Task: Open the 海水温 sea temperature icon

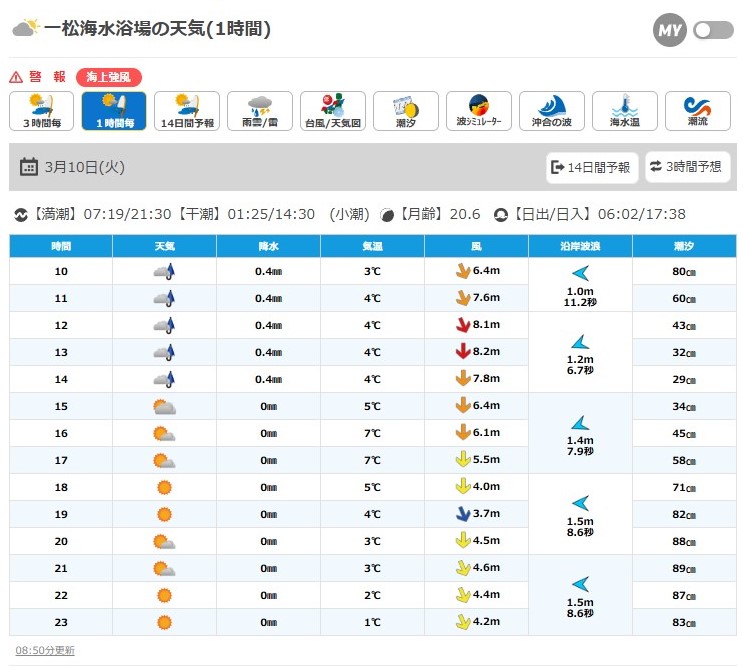Action: click(x=625, y=111)
